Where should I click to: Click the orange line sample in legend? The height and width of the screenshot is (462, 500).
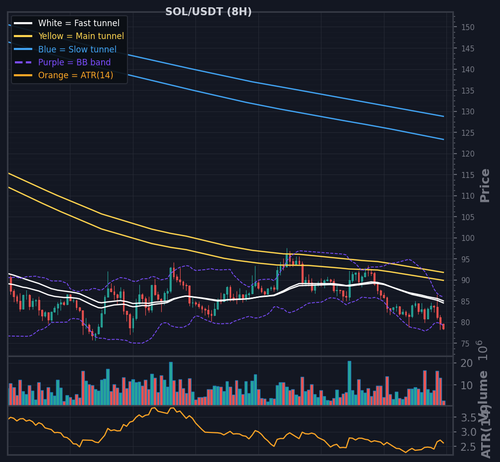(x=23, y=76)
